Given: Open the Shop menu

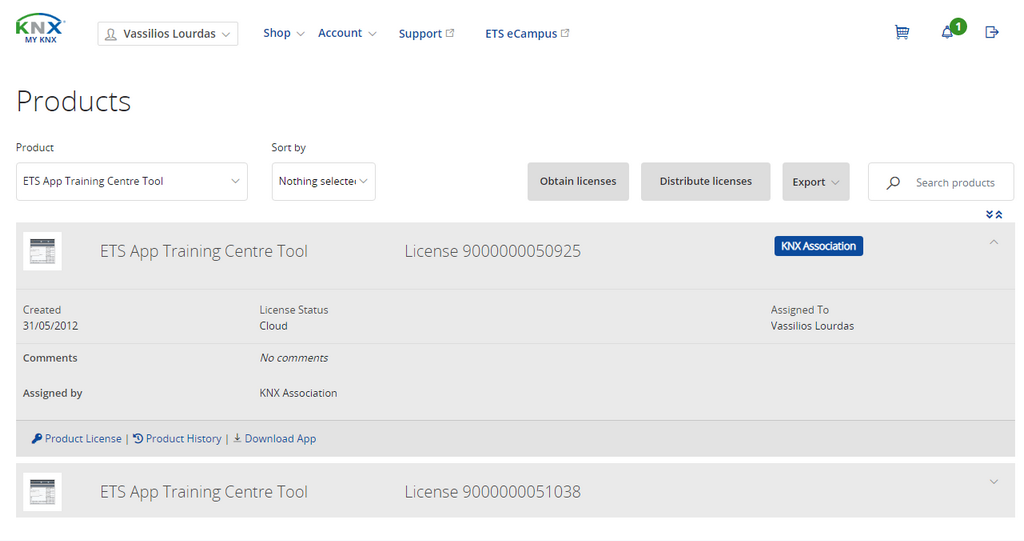Looking at the screenshot, I should [x=284, y=33].
